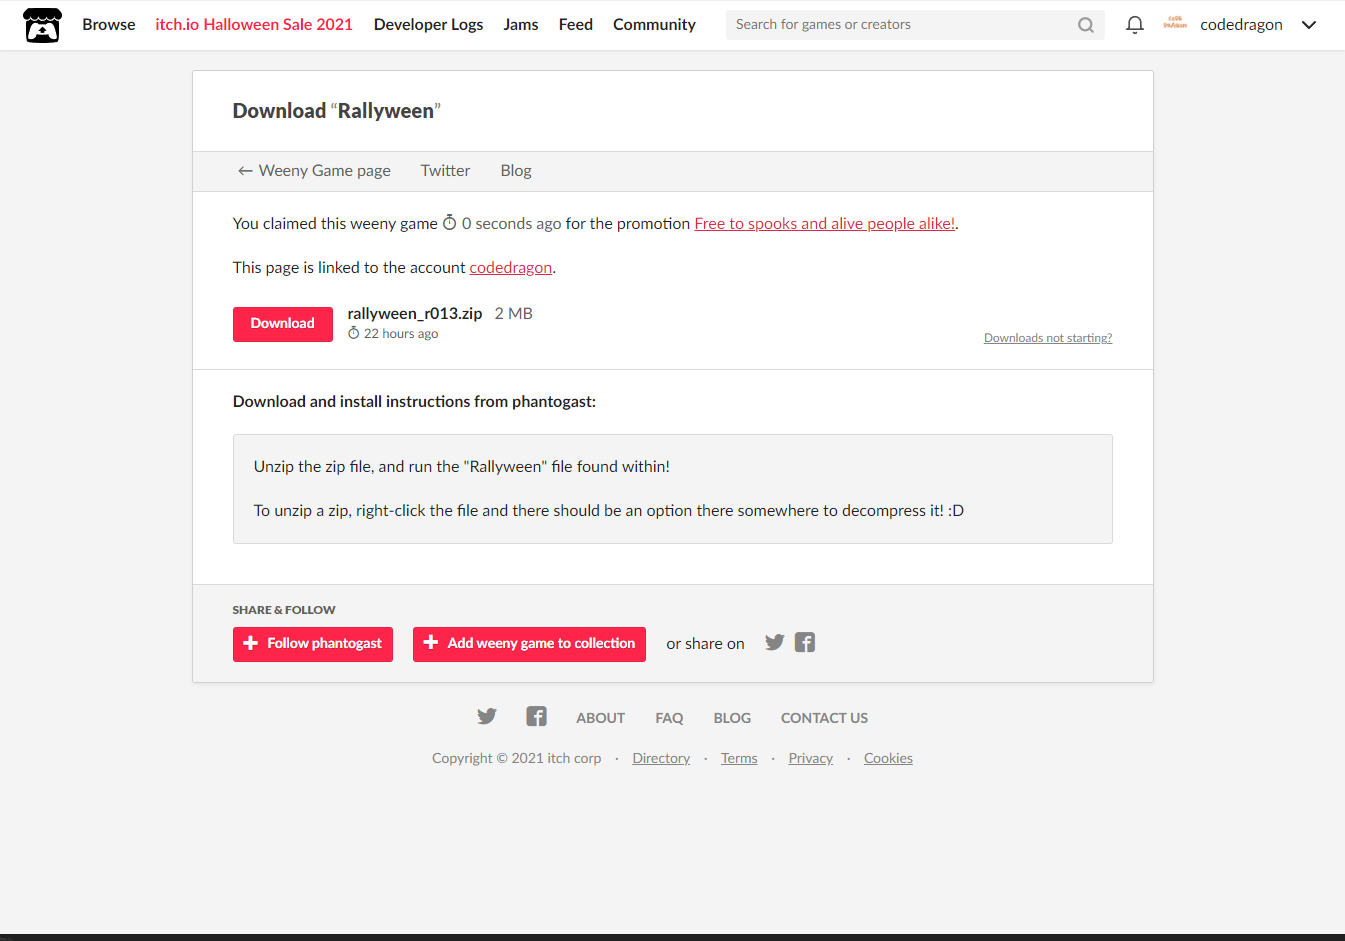Click the 'Download "Rallyween"' heading
1345x941 pixels.
tap(337, 111)
